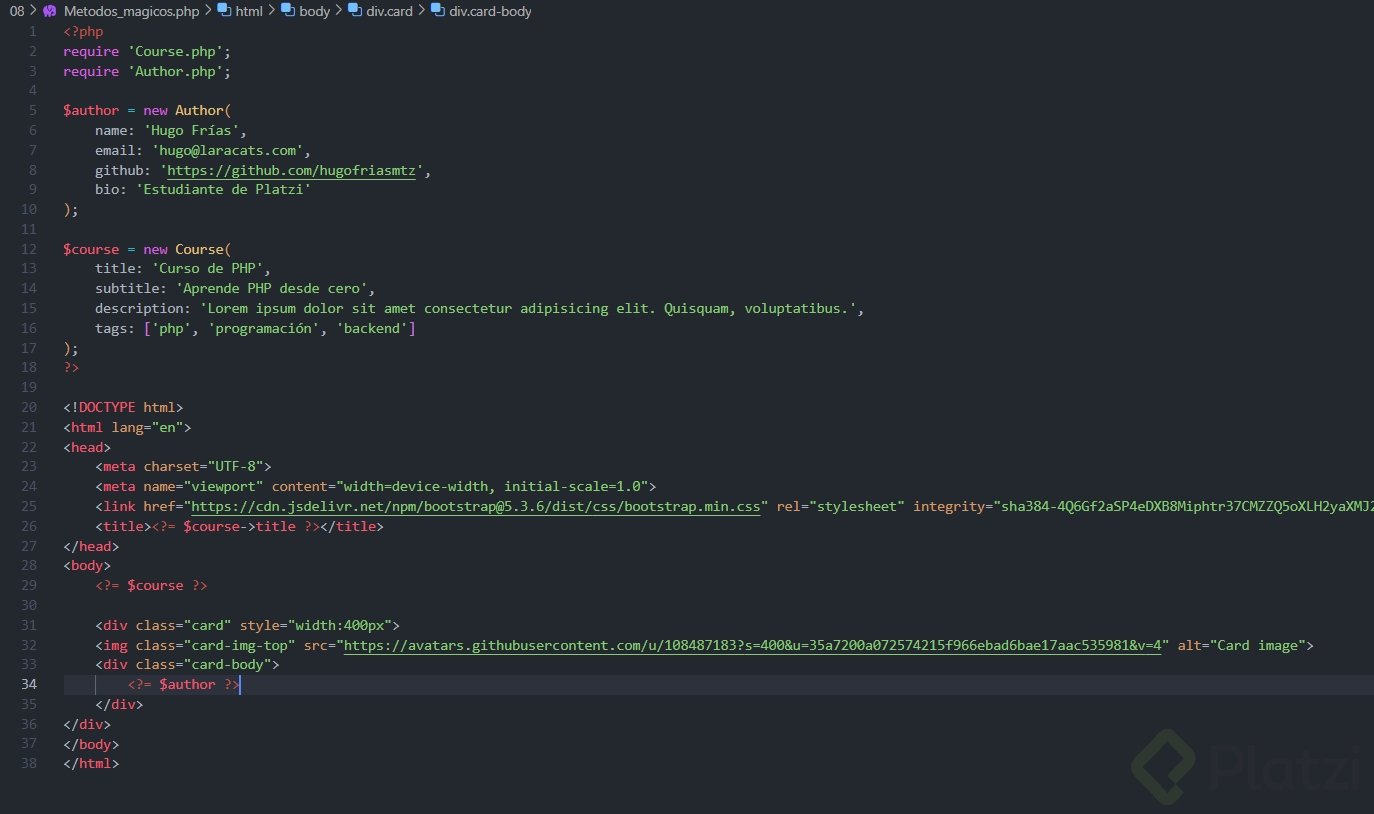The image size is (1374, 814).
Task: Click the 'hugo@laracats.com' email string
Action: [x=227, y=150]
